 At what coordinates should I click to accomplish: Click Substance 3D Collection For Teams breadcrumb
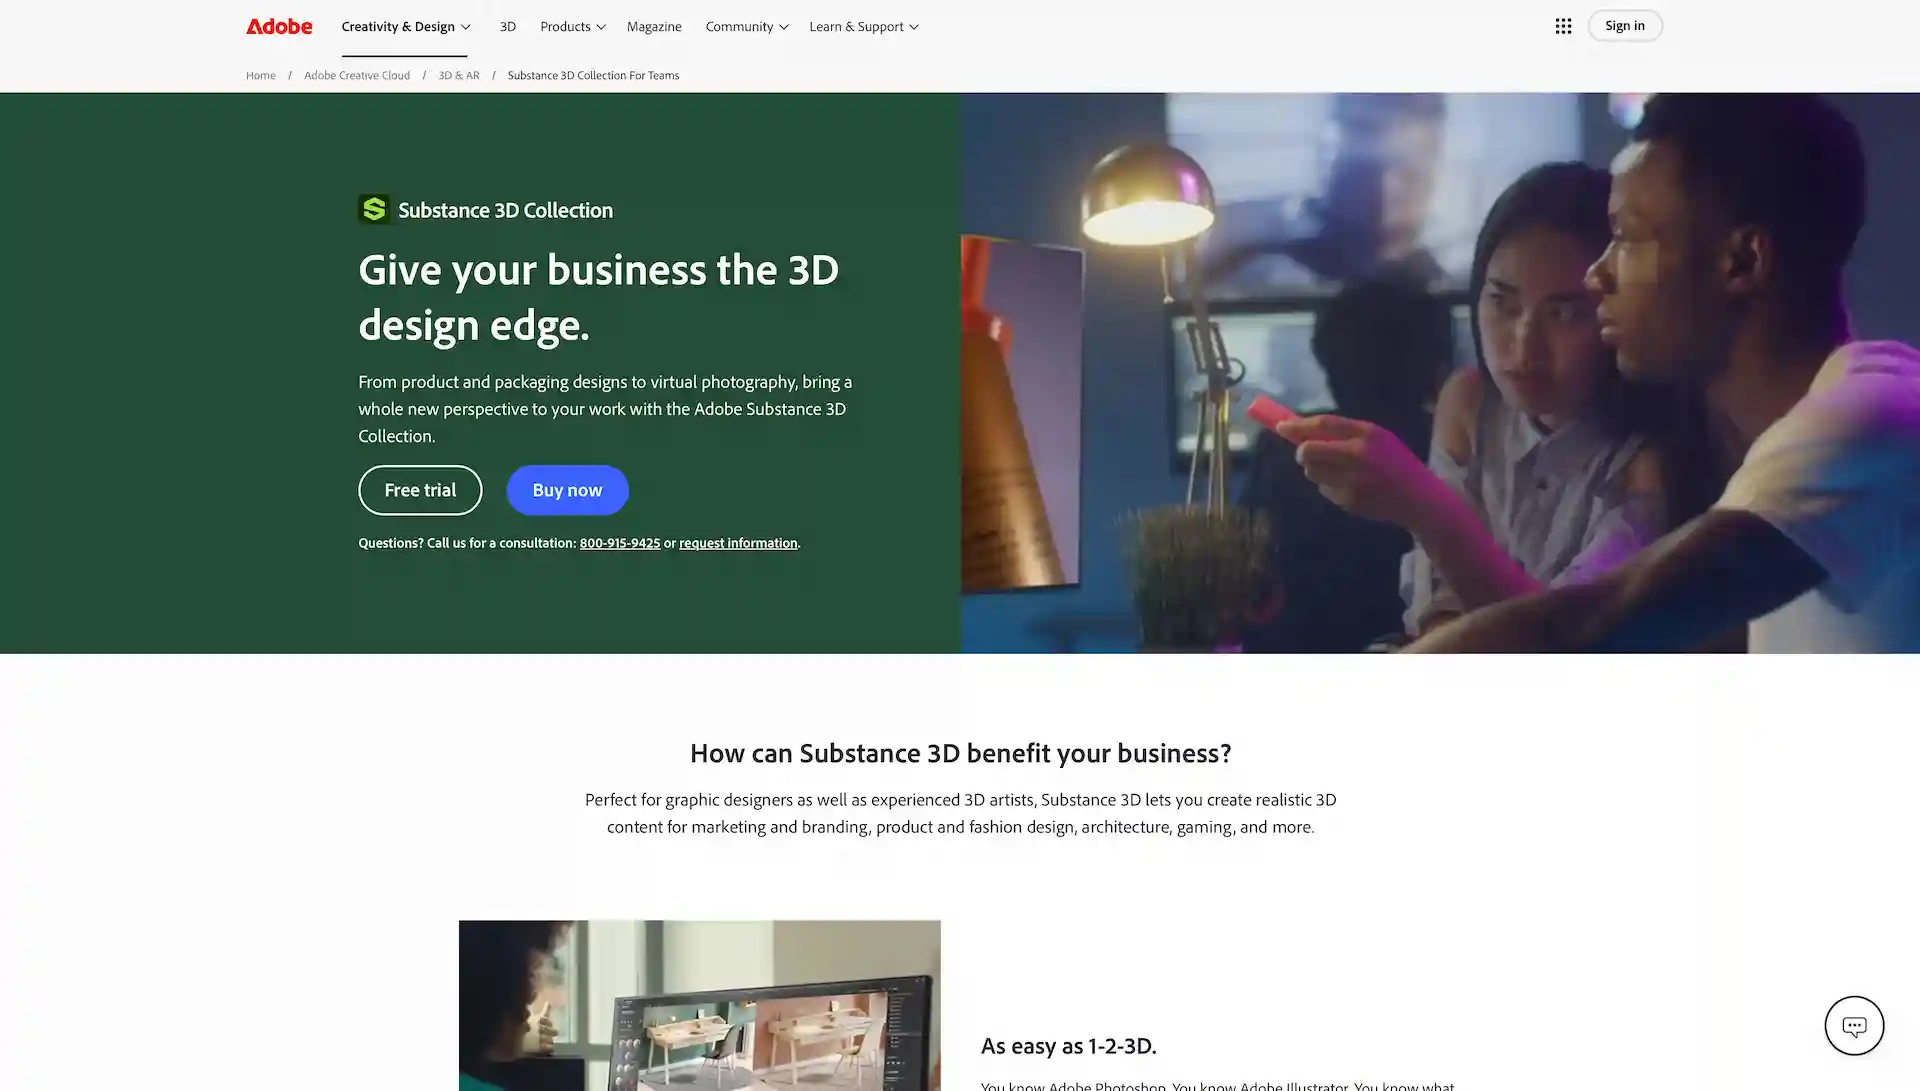[x=593, y=75]
